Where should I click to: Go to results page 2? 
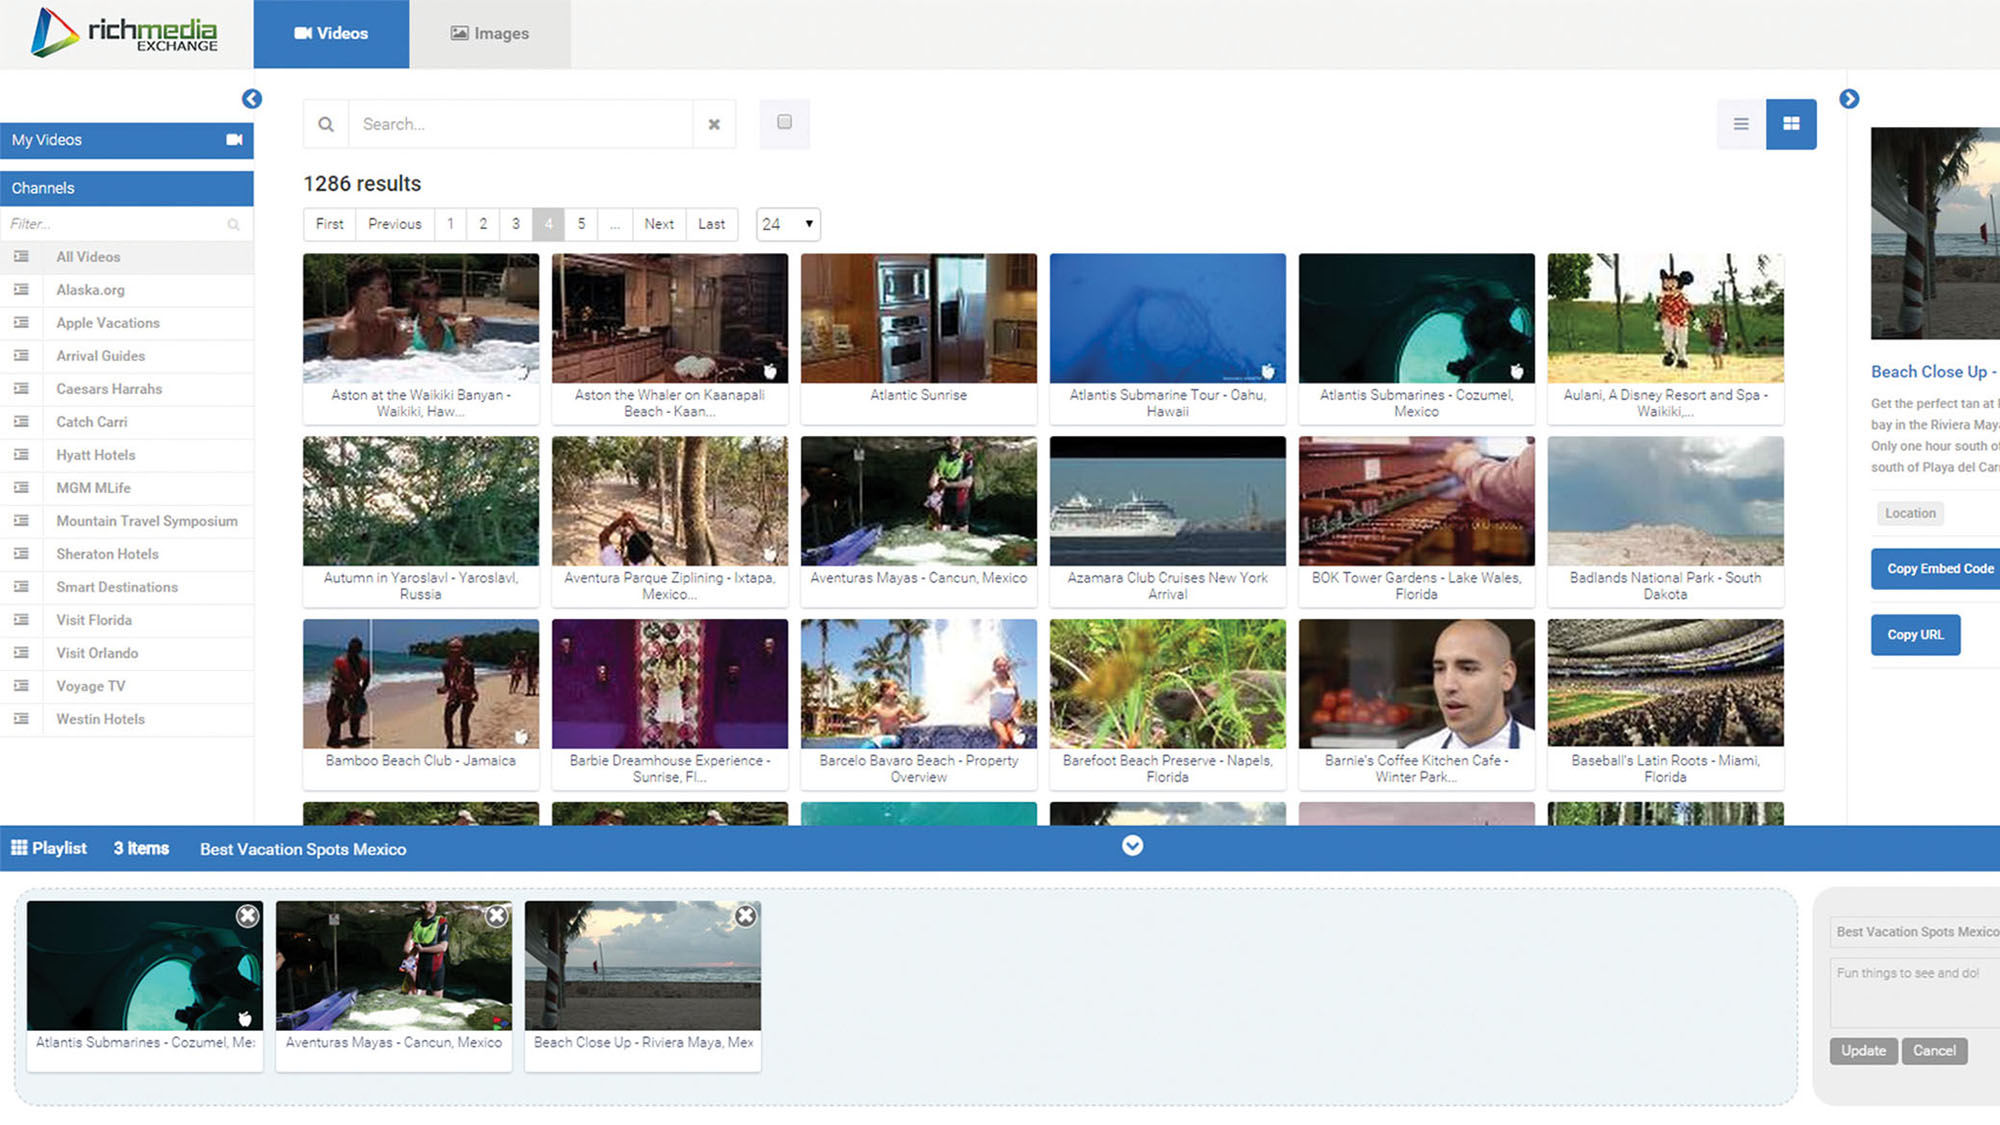483,224
